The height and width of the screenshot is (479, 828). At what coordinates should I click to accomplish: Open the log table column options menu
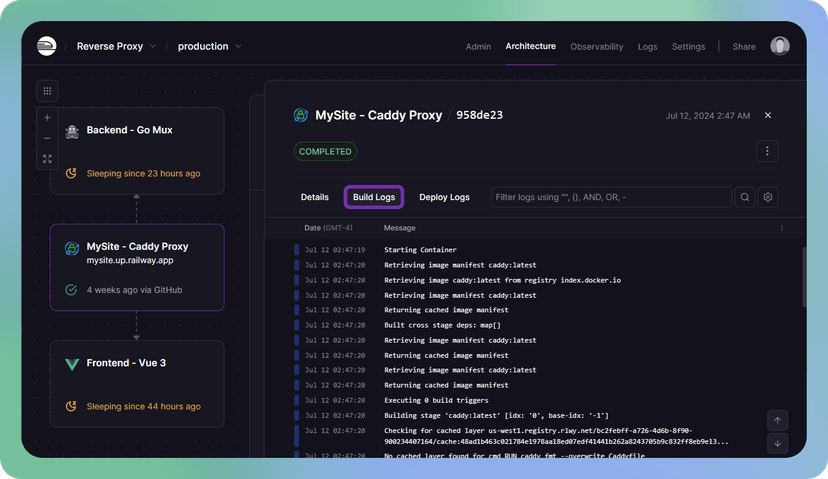[x=782, y=228]
